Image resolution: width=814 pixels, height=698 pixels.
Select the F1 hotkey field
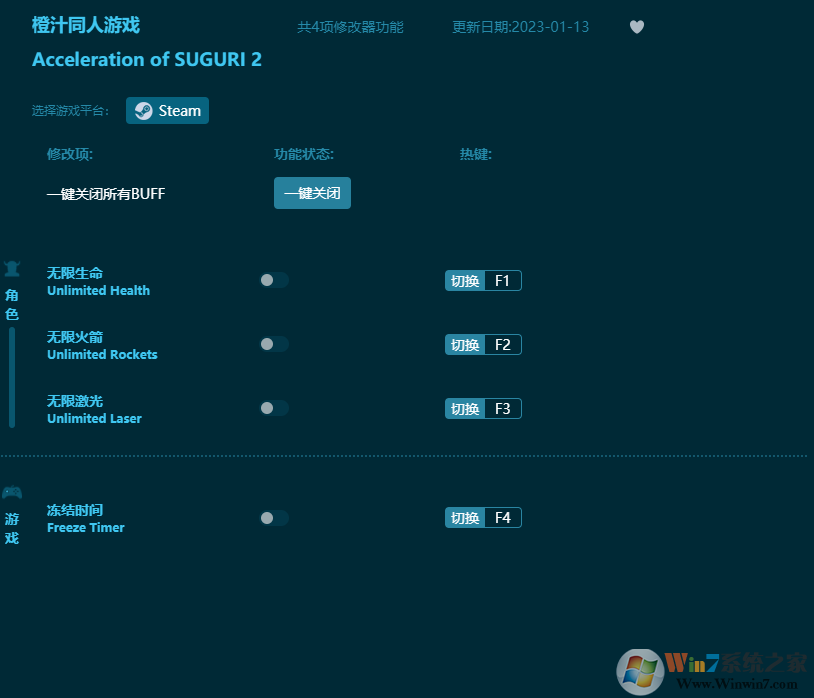pyautogui.click(x=503, y=281)
